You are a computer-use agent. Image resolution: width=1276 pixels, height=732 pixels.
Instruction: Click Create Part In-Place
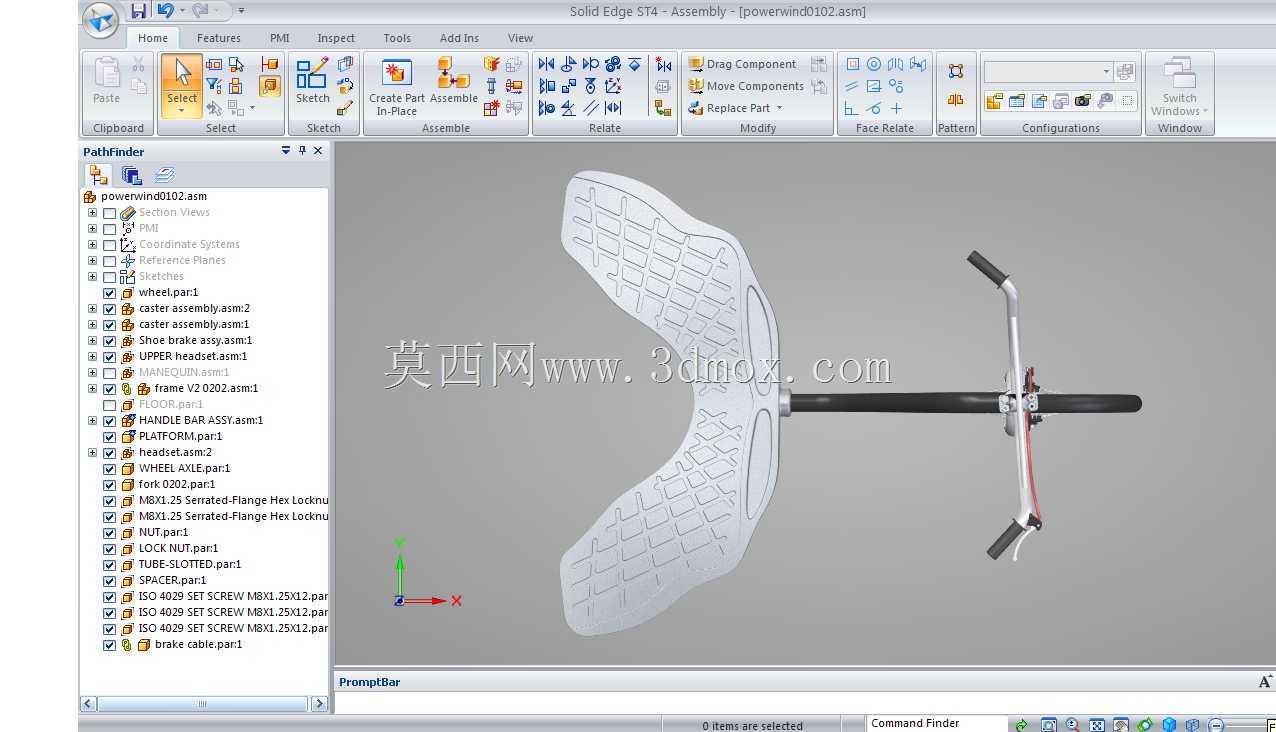point(397,87)
